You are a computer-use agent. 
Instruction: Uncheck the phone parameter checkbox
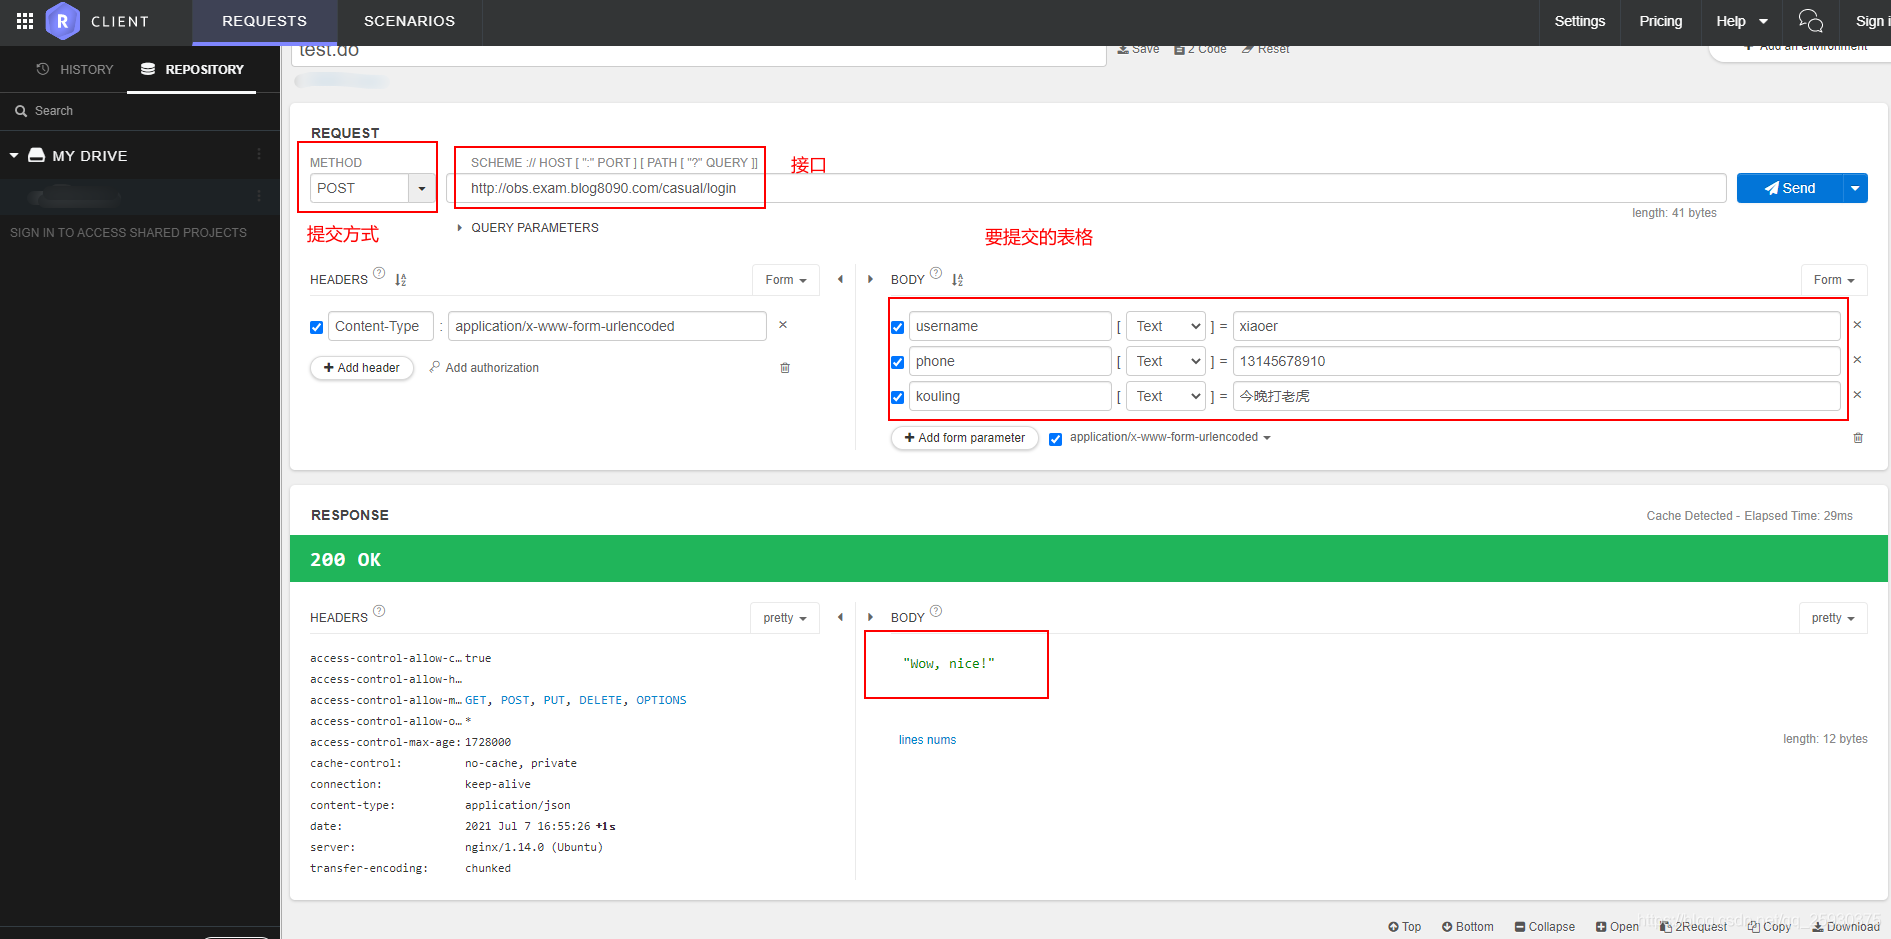pyautogui.click(x=898, y=362)
